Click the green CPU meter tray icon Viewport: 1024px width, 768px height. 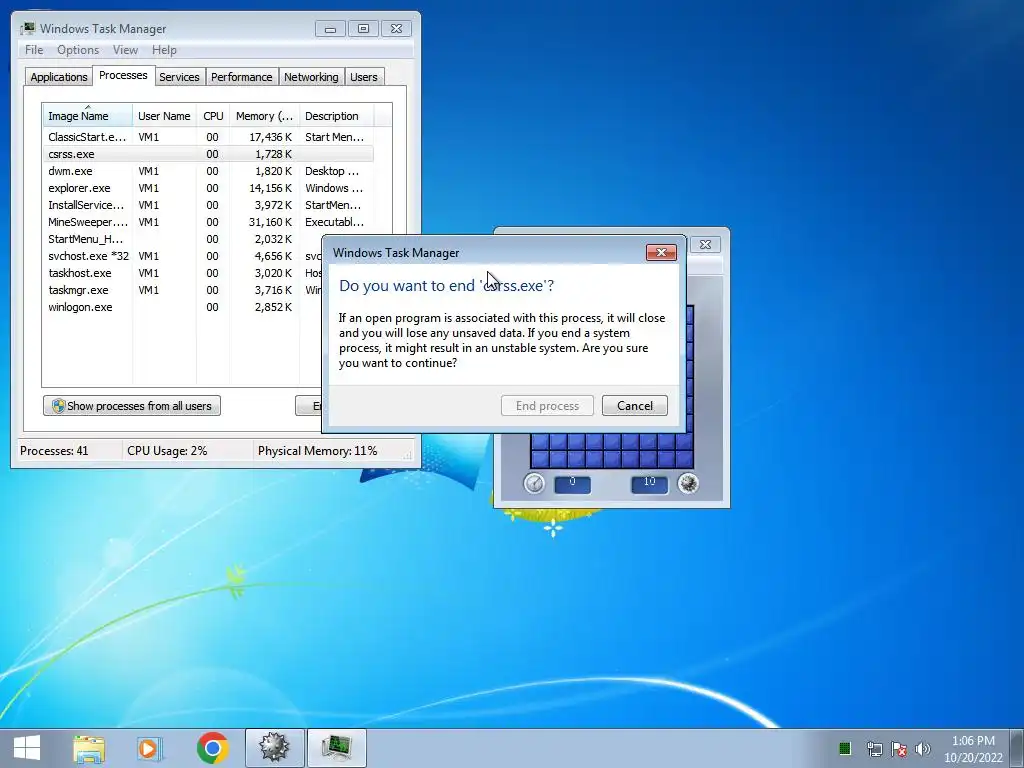(844, 748)
